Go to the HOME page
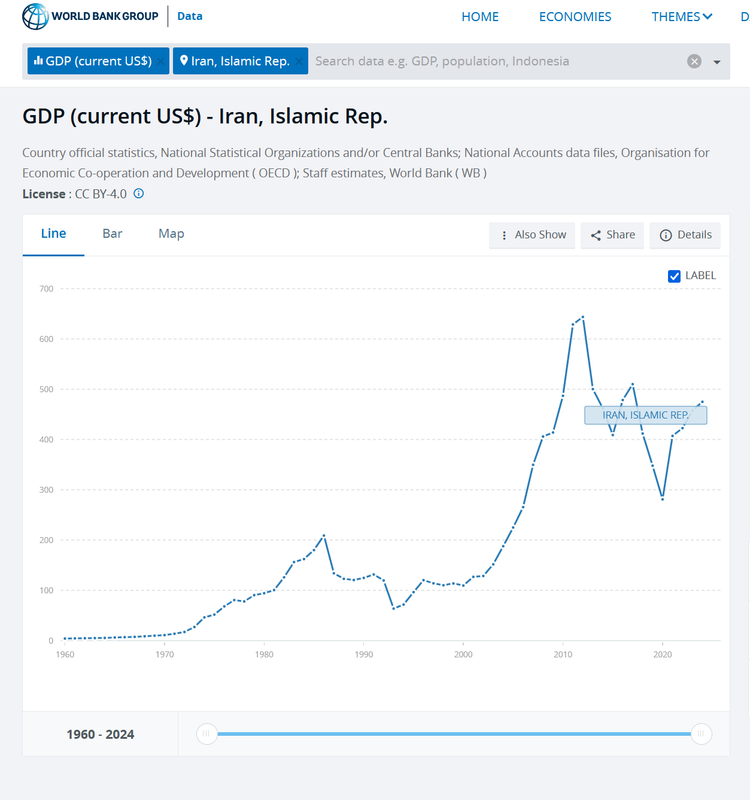This screenshot has height=800, width=750. click(x=480, y=16)
